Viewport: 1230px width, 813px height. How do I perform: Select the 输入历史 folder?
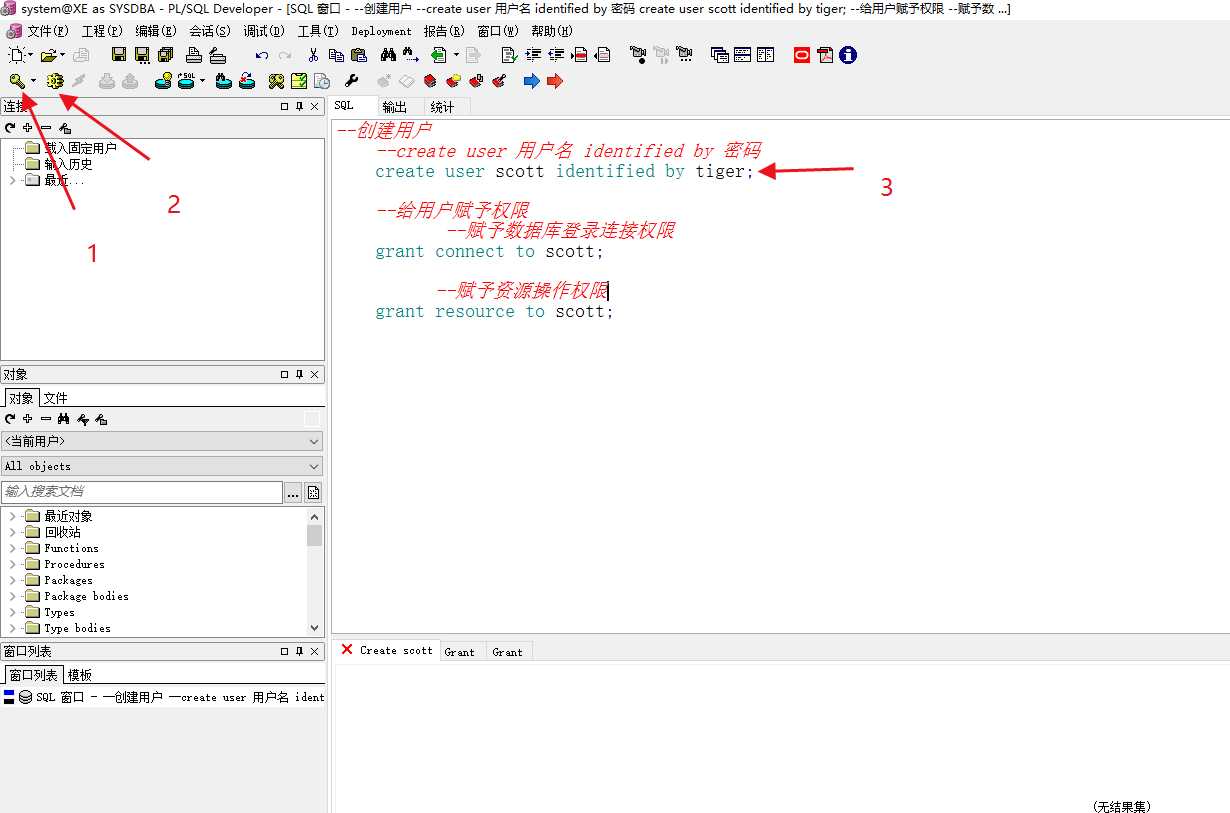point(68,164)
